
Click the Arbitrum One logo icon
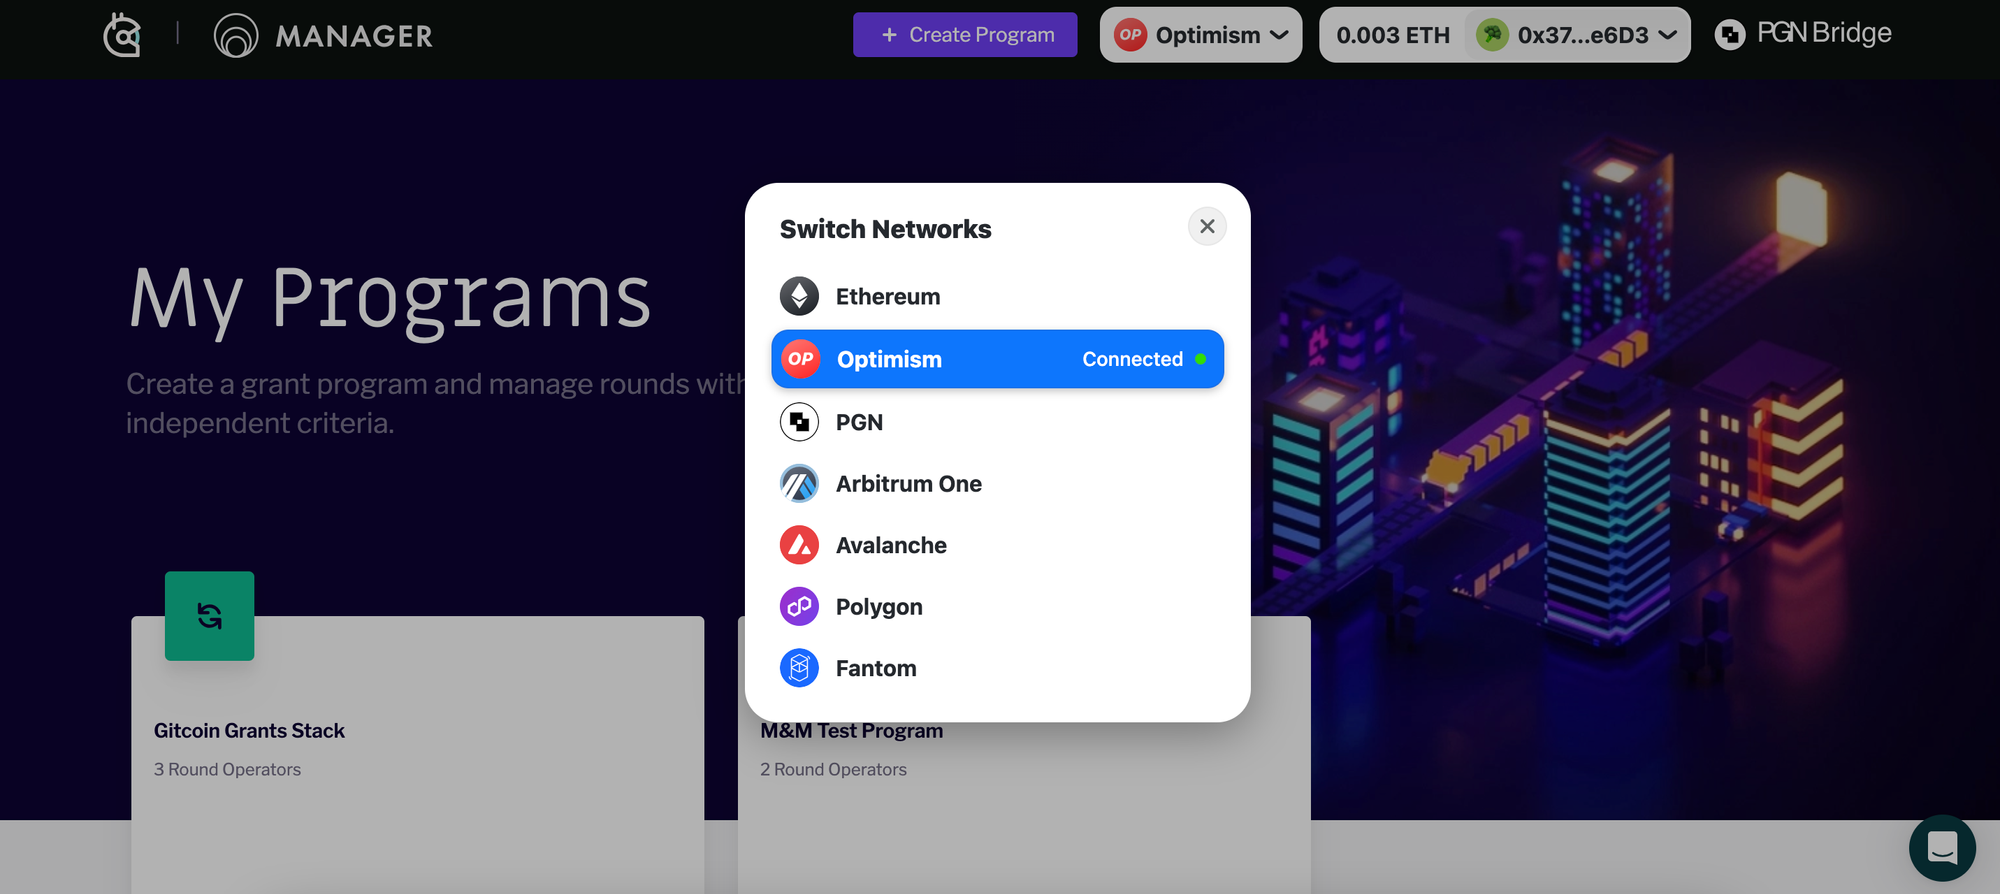click(x=799, y=484)
